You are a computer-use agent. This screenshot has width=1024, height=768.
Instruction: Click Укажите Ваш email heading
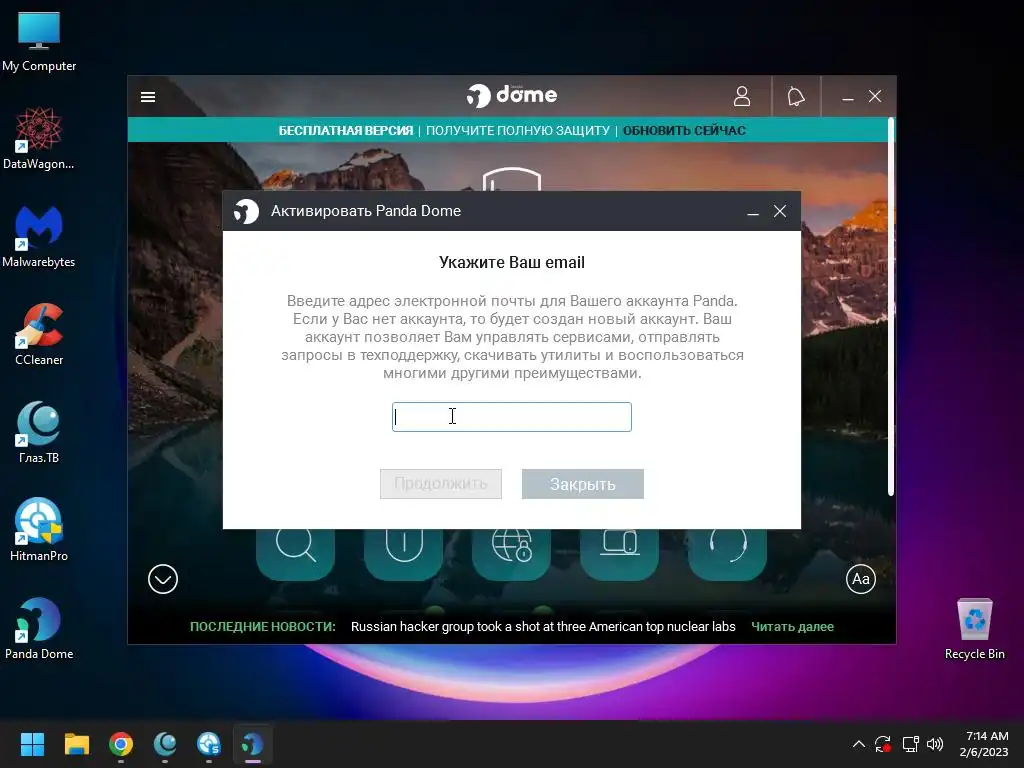512,263
